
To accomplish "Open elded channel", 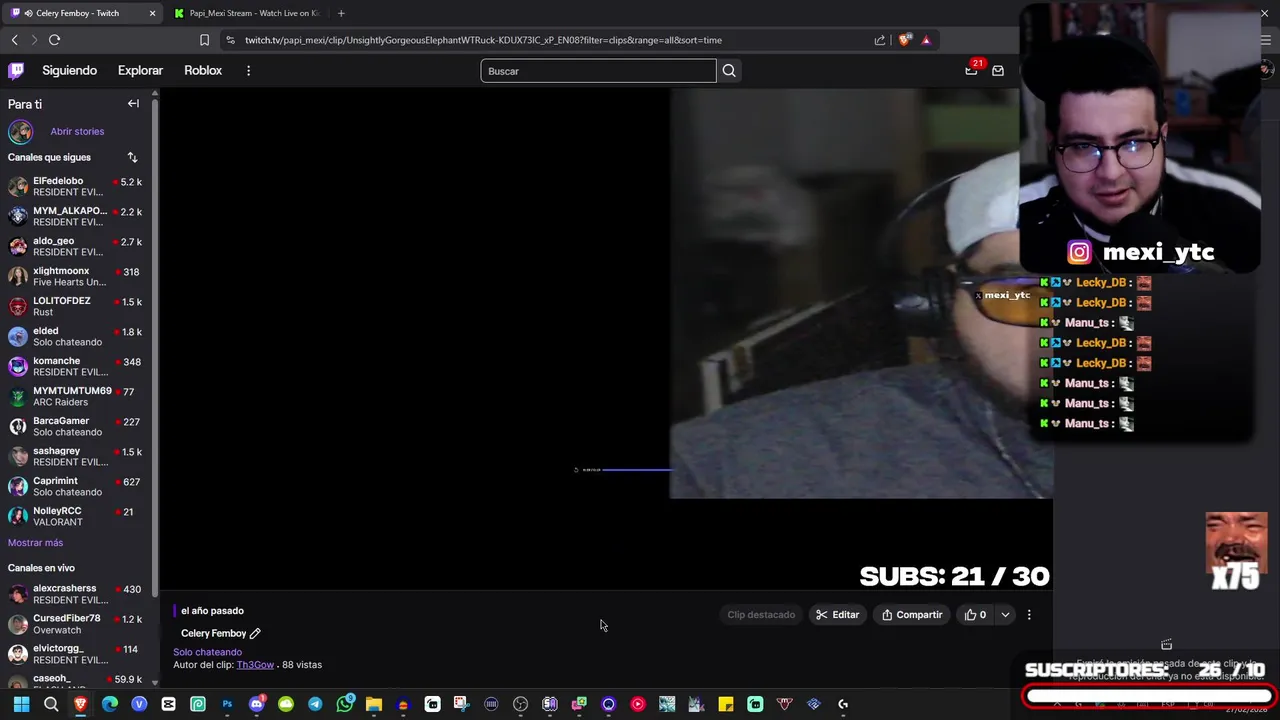I will pyautogui.click(x=76, y=336).
